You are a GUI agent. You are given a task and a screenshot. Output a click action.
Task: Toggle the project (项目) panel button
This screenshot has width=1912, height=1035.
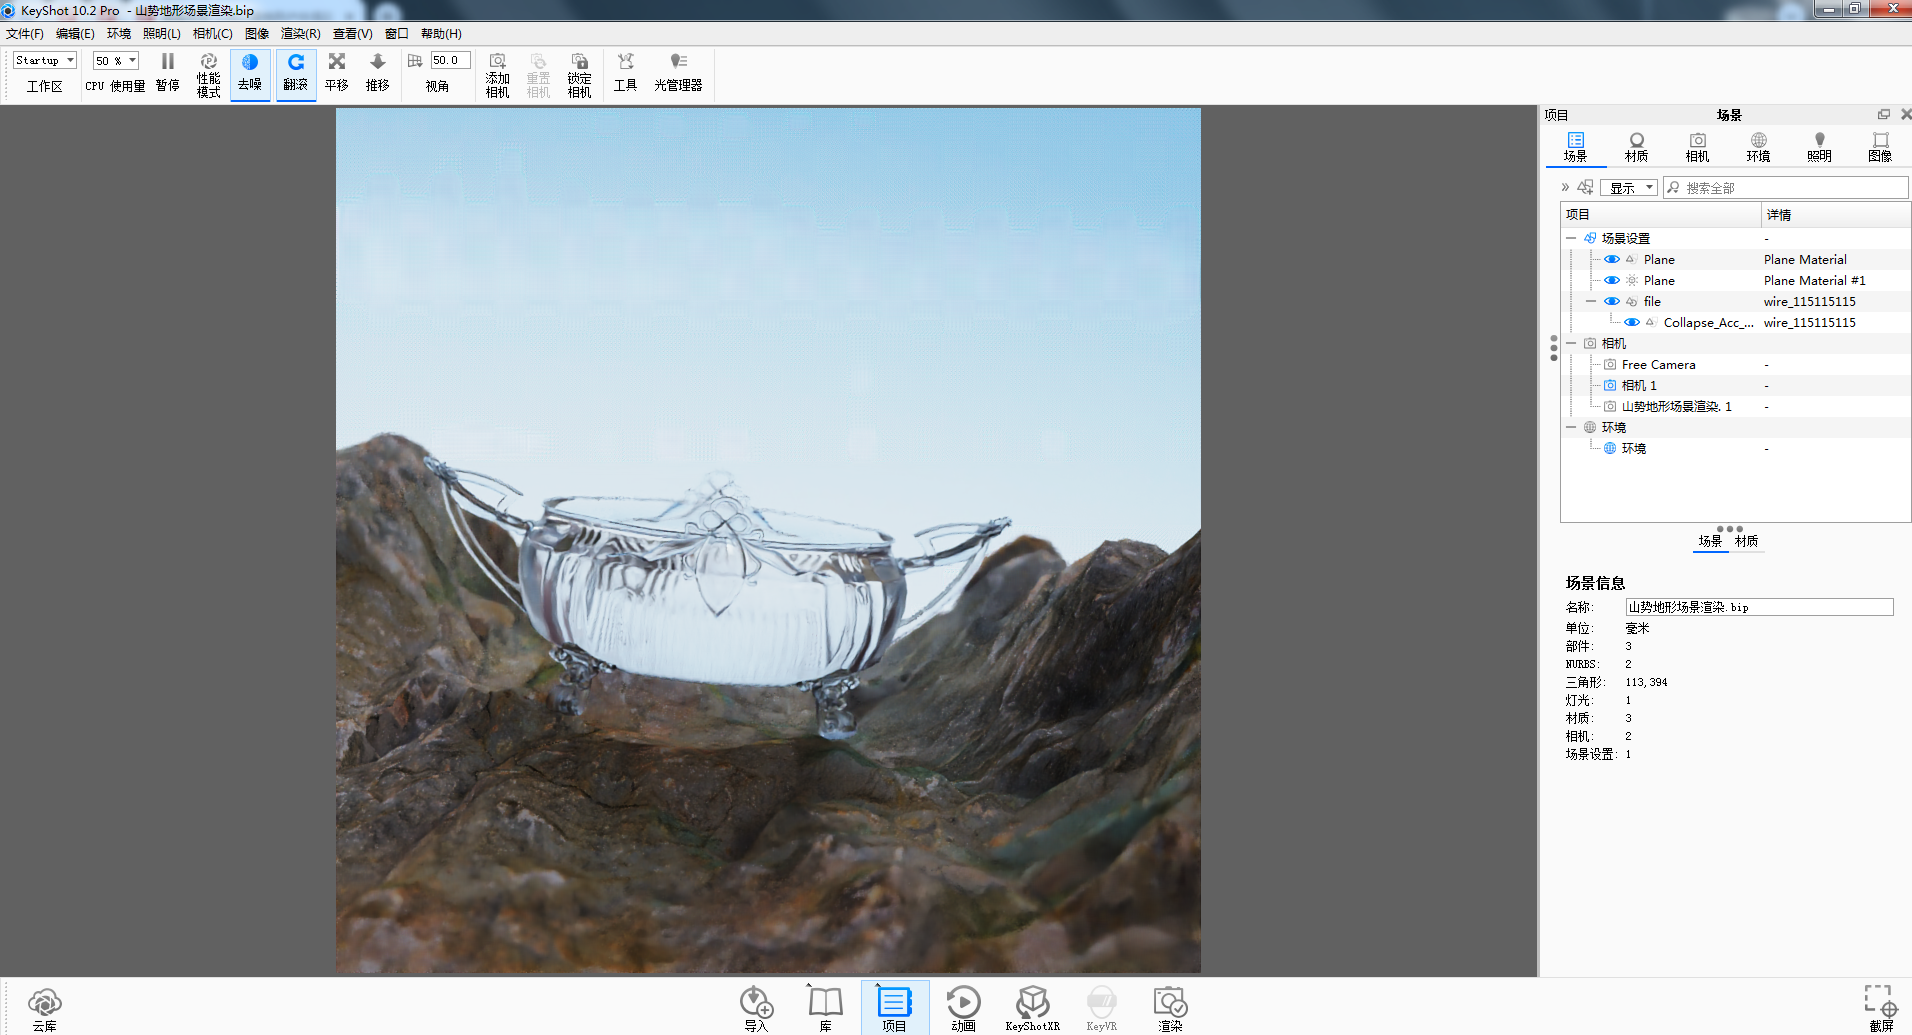[x=894, y=1008]
